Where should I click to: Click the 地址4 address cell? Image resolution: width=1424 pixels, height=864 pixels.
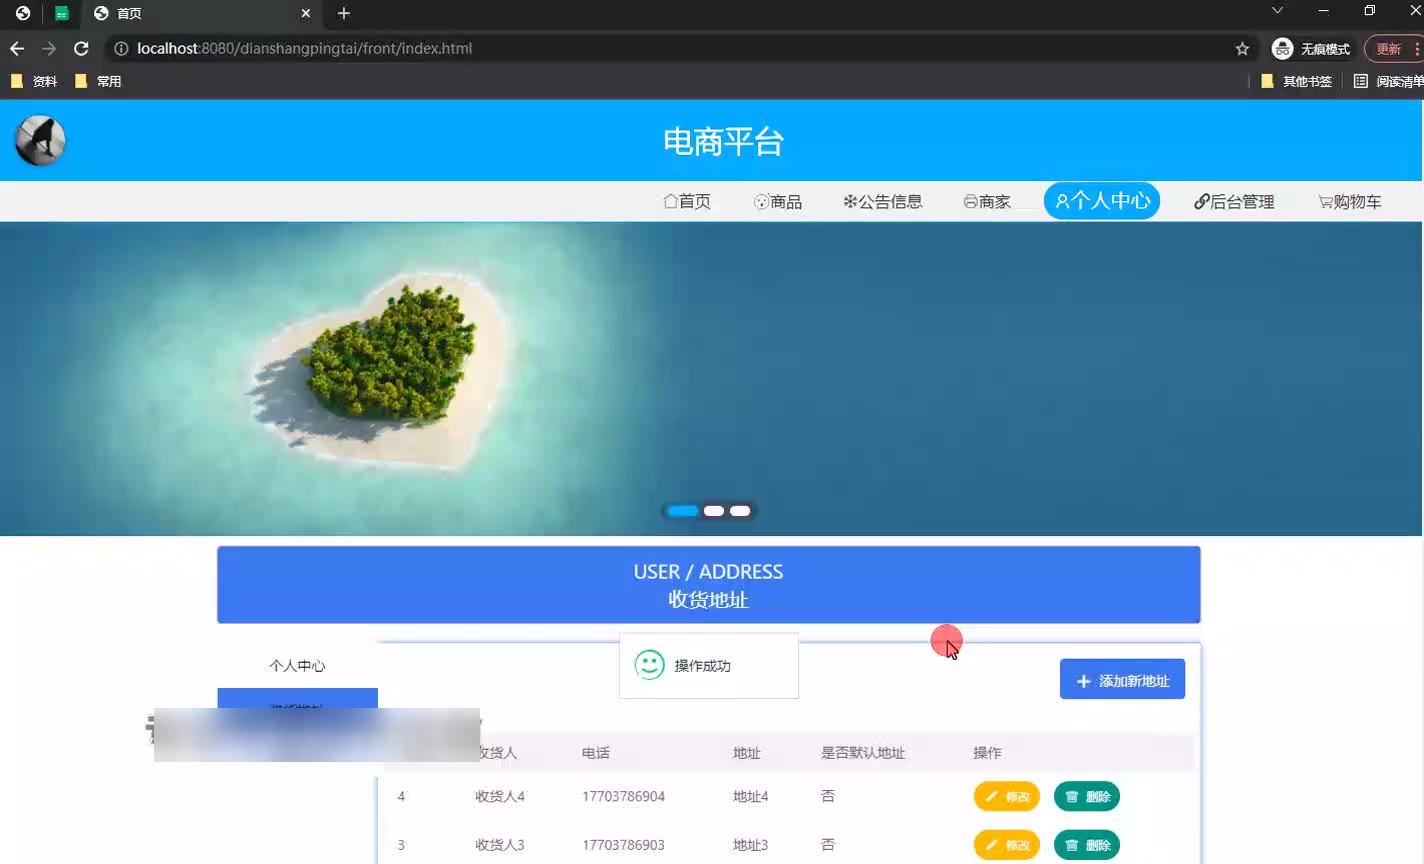(751, 796)
